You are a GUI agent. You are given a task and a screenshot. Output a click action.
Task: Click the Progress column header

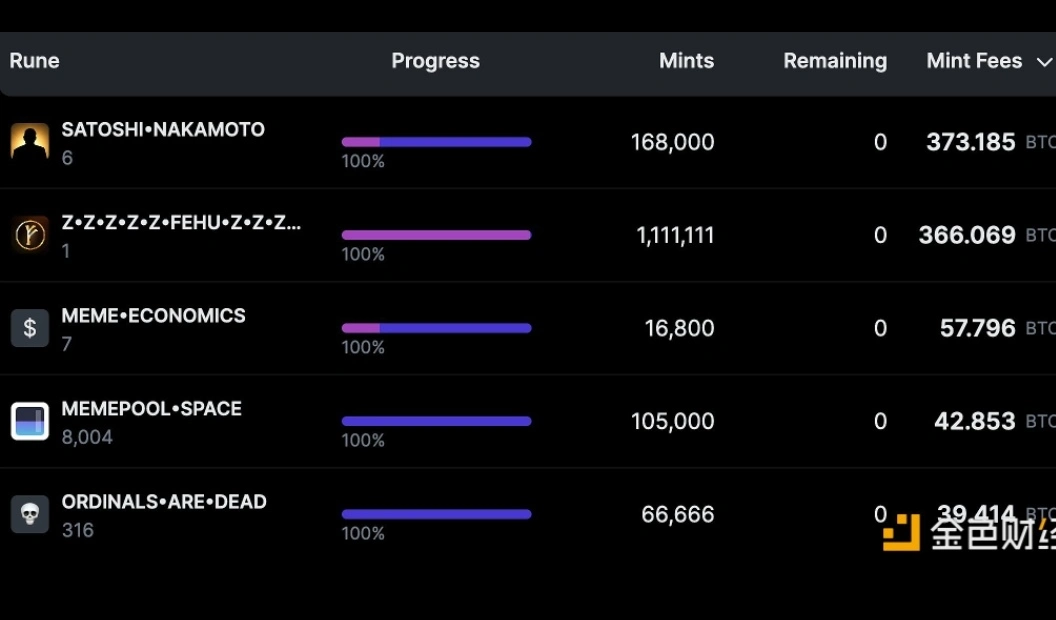click(436, 61)
